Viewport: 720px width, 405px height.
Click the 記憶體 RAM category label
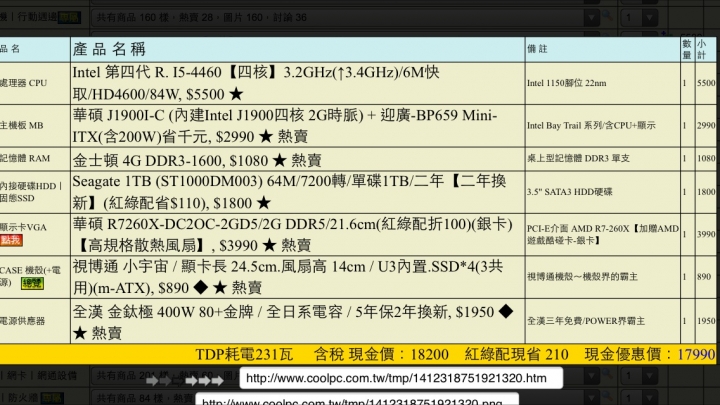click(x=25, y=158)
